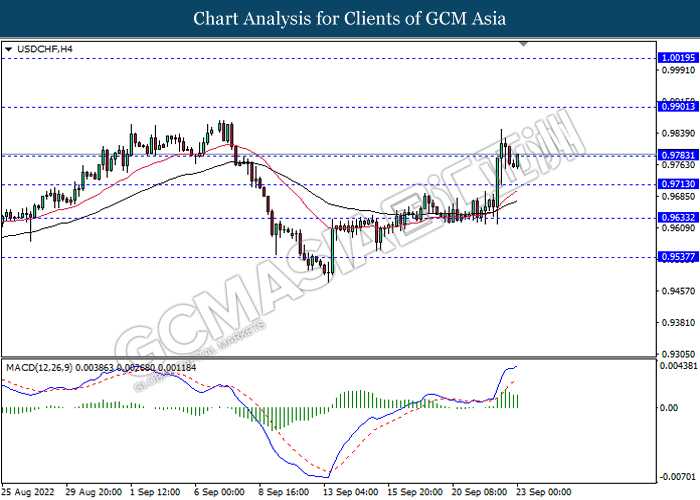Click the 23 Sep 00:00 time label

pyautogui.click(x=543, y=492)
